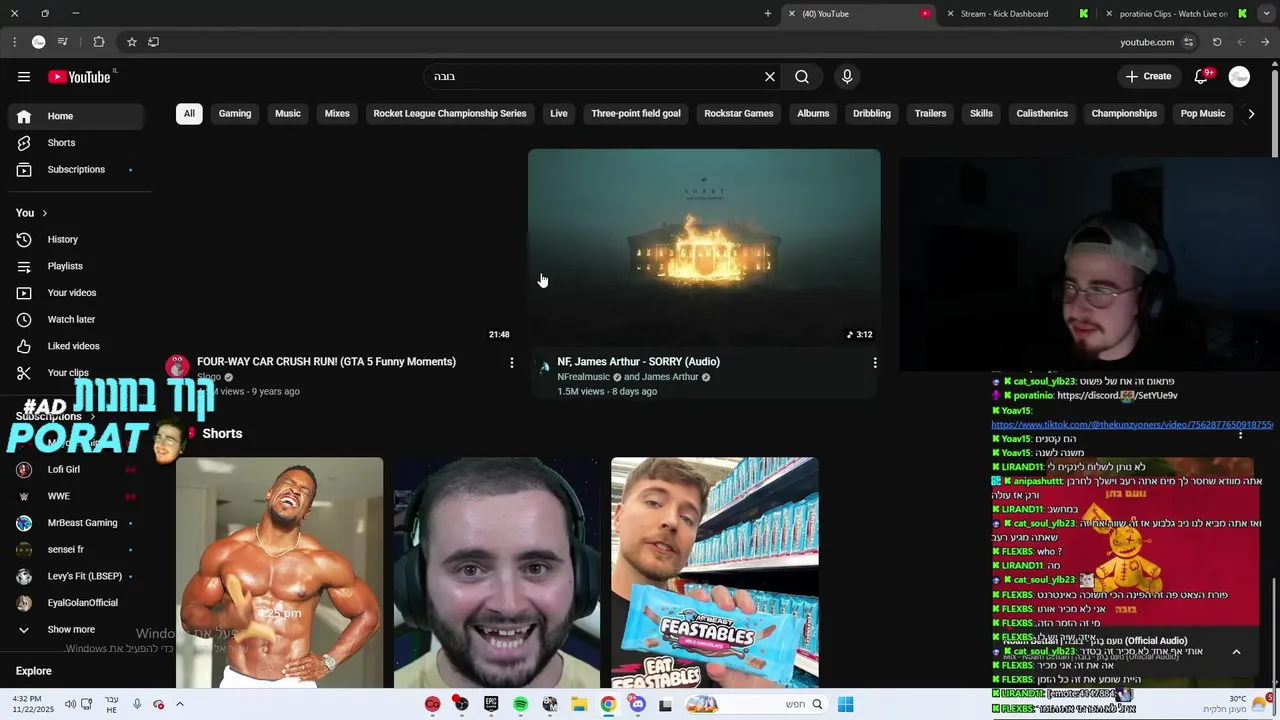Select the Rocket League Championship Series chip
The image size is (1280, 720).
450,114
